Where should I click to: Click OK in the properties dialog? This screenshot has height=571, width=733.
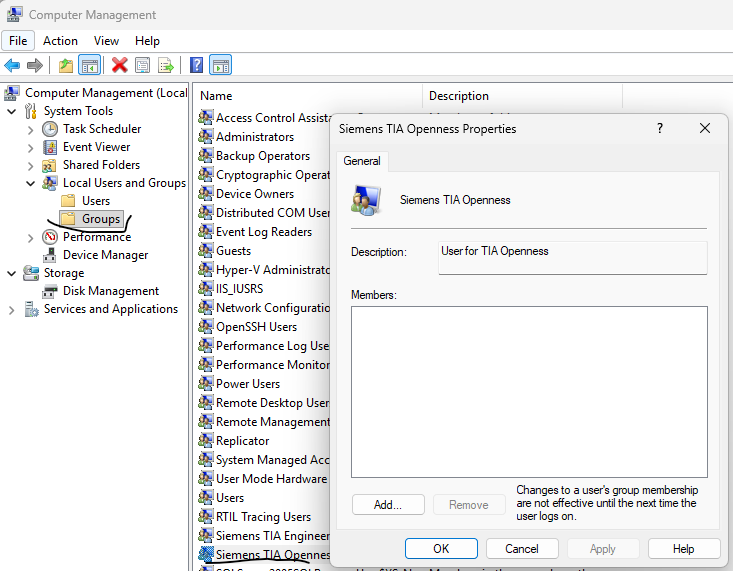(x=441, y=549)
